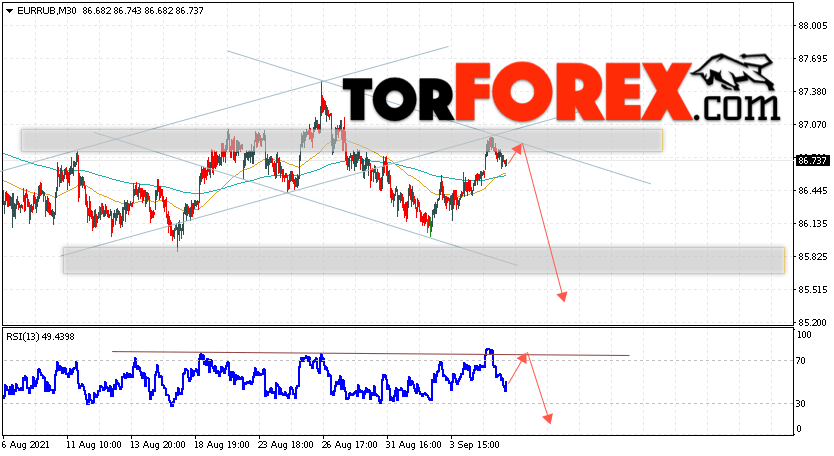Select the upper gray resistance zone rectangle
The width and height of the screenshot is (834, 456).
point(342,140)
